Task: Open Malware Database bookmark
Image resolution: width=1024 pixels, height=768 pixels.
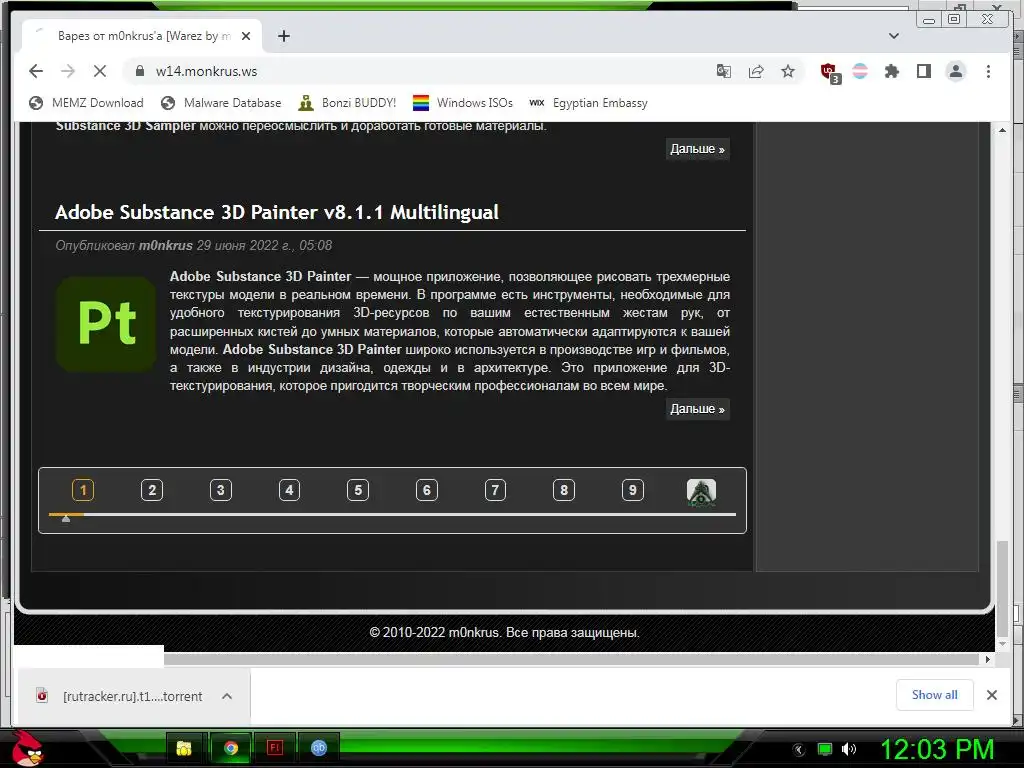Action: click(221, 103)
